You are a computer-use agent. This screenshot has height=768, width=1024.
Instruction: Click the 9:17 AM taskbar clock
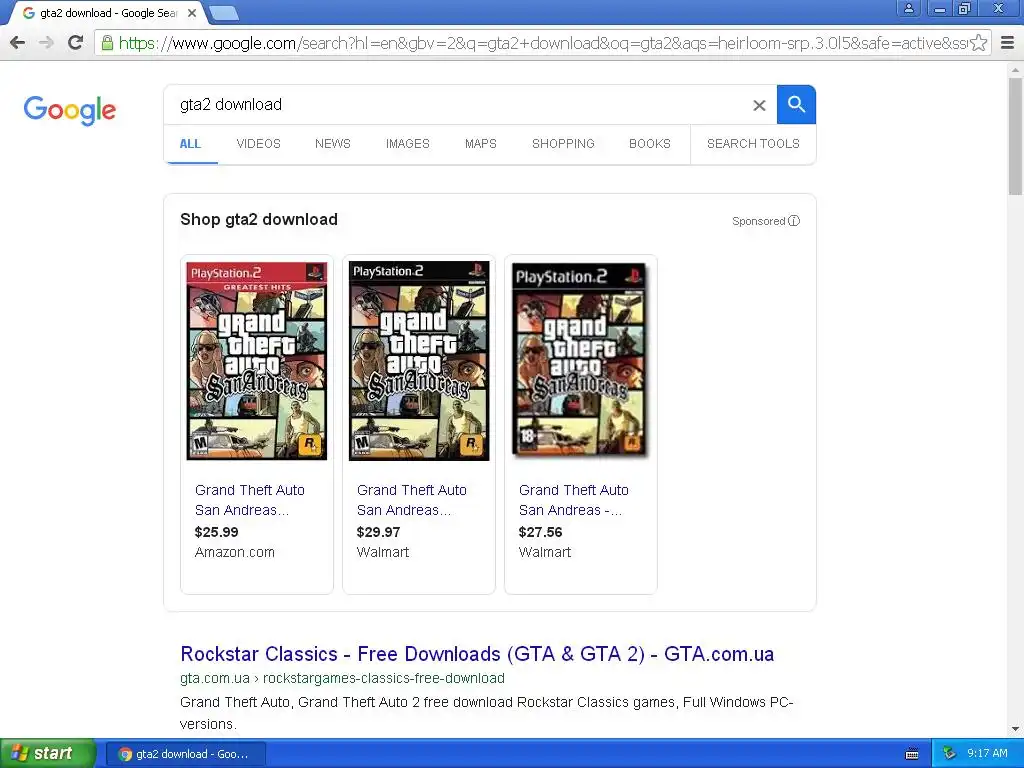tap(987, 754)
